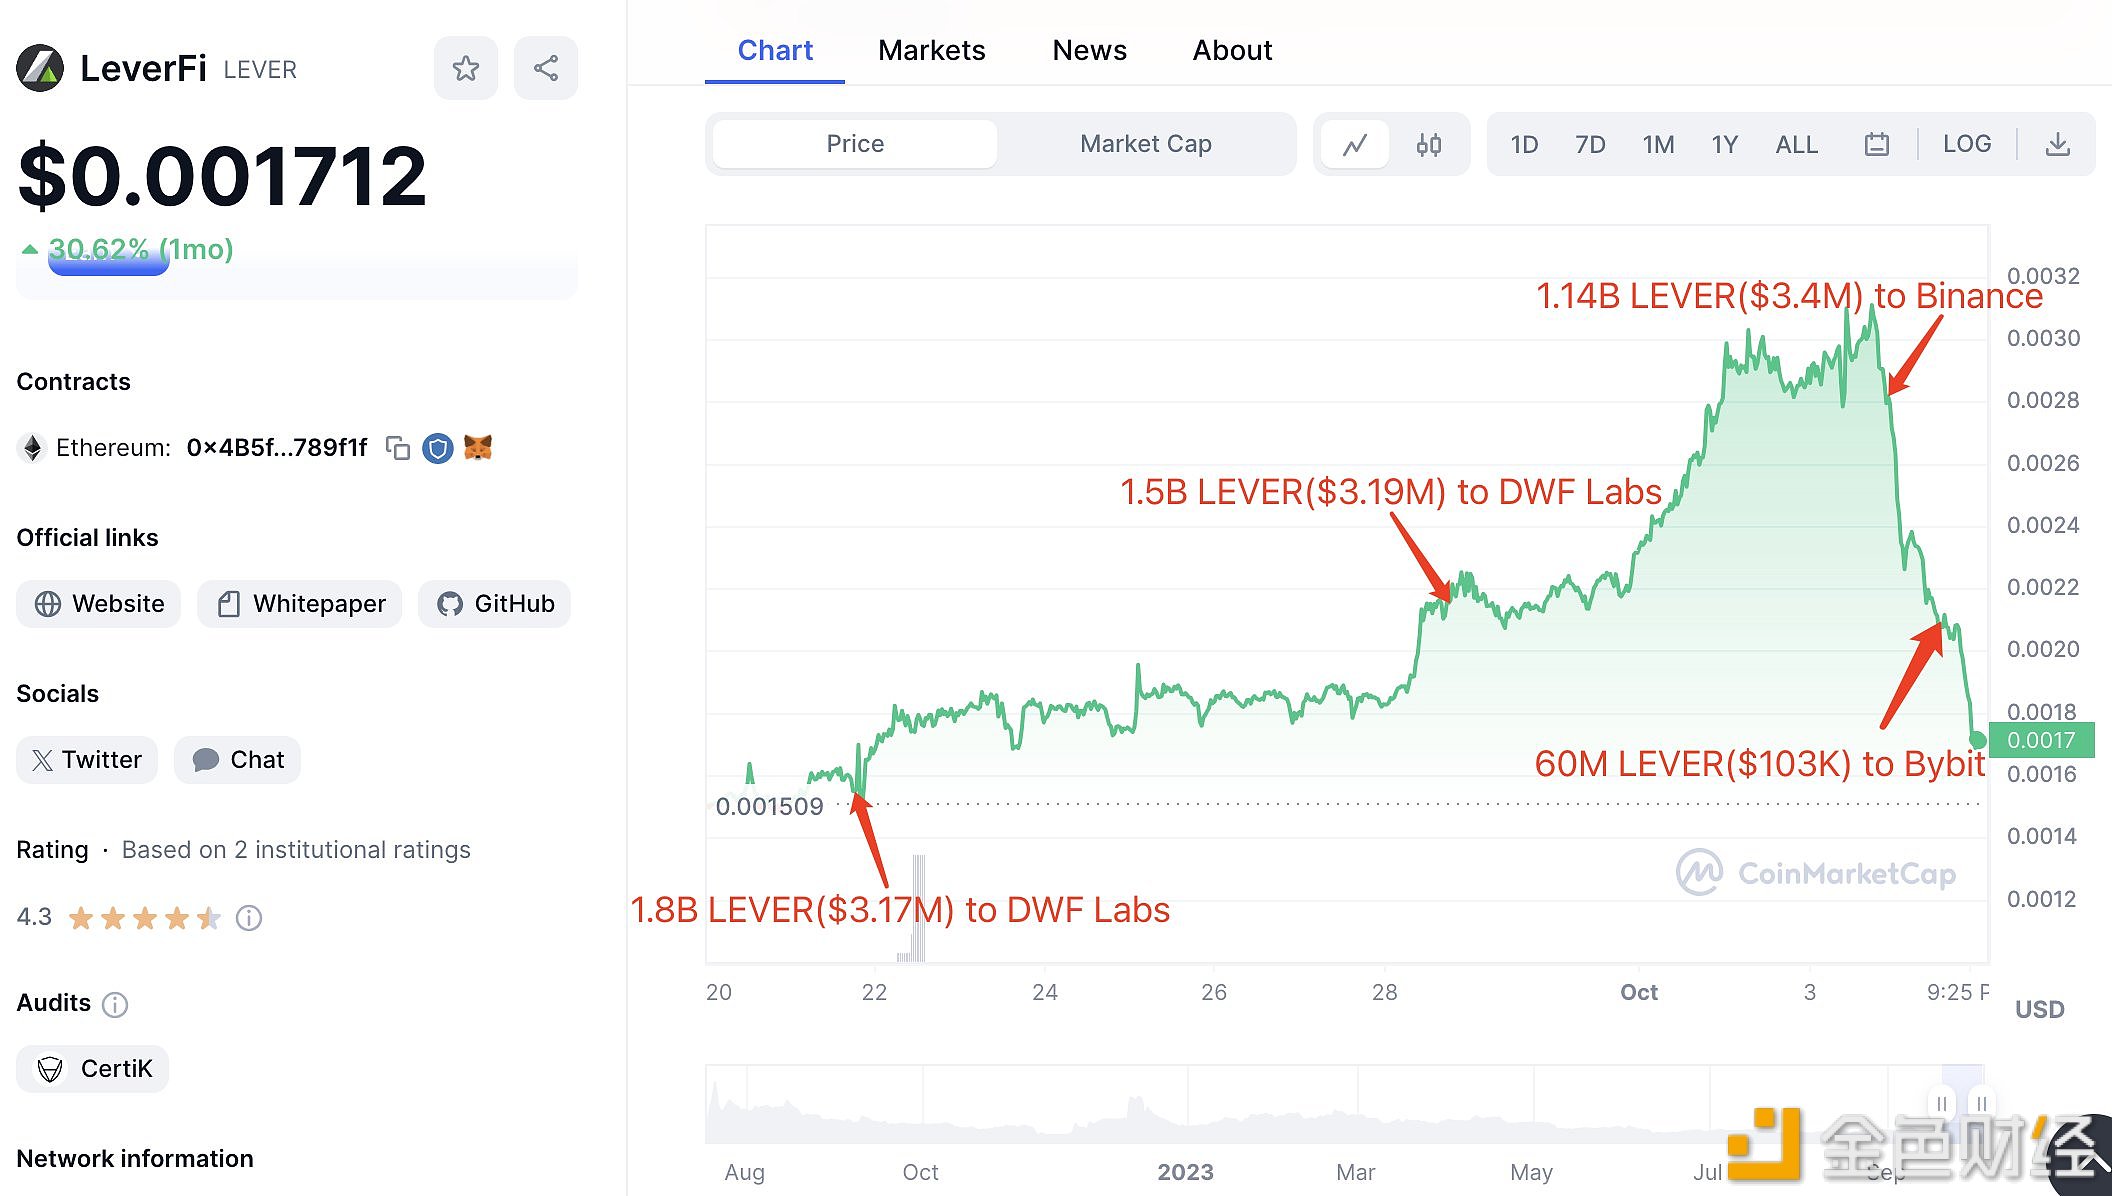Click the USD currency label

2039,1009
